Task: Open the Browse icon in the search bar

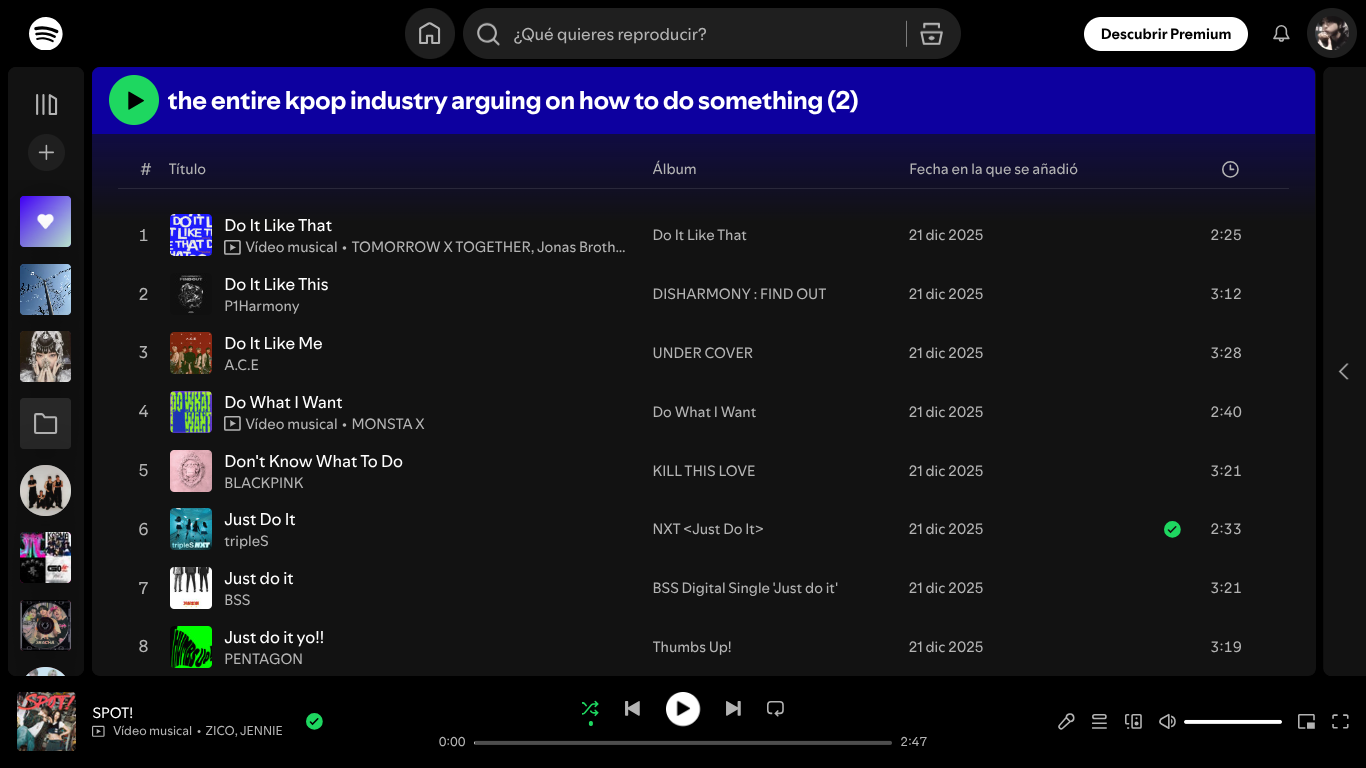Action: [x=932, y=34]
